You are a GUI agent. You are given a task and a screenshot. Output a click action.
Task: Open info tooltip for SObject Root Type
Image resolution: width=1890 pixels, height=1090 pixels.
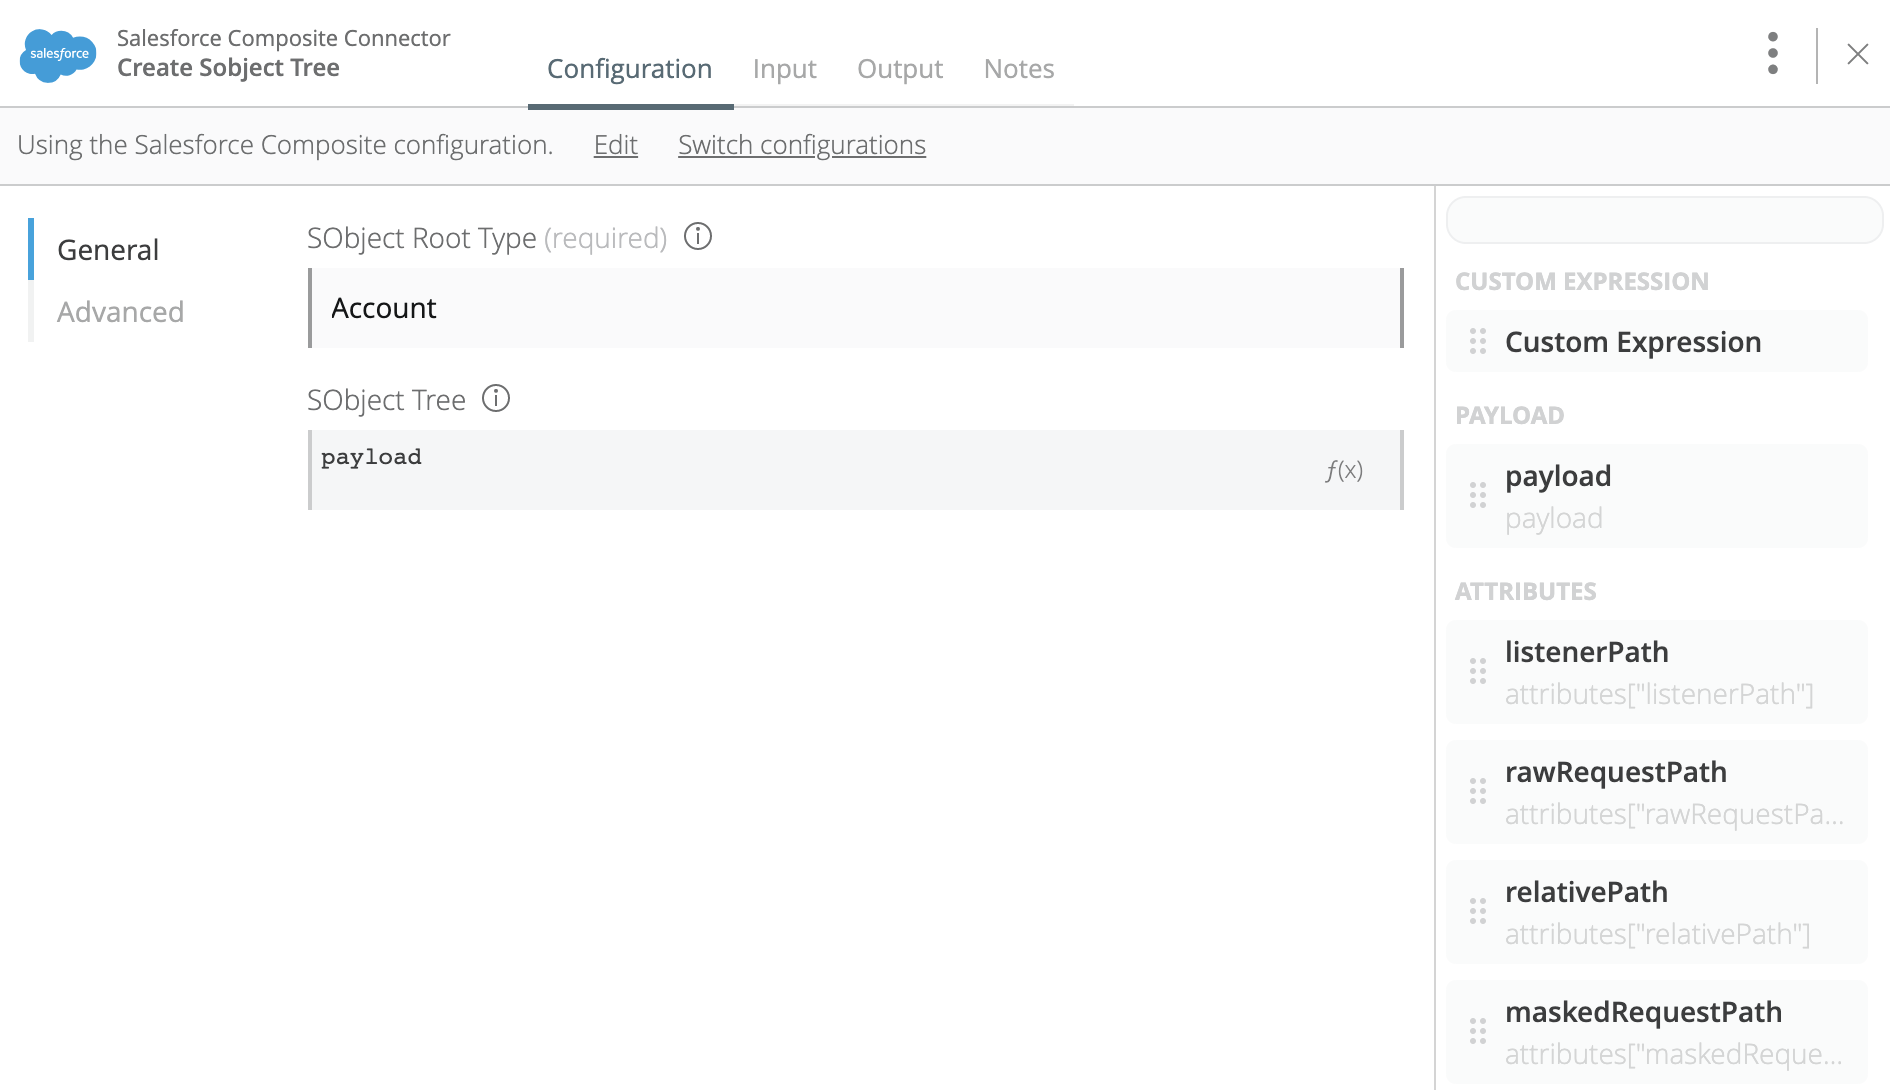(x=698, y=237)
